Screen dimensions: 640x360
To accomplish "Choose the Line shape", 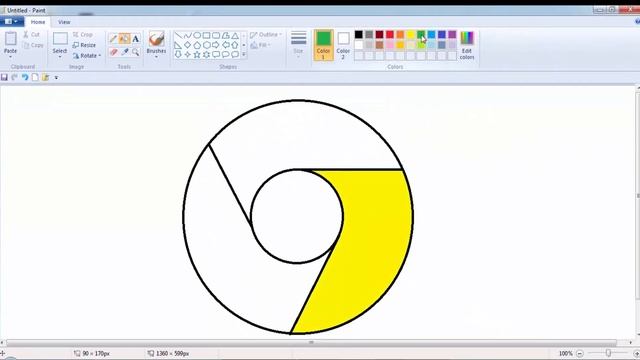I will point(178,36).
